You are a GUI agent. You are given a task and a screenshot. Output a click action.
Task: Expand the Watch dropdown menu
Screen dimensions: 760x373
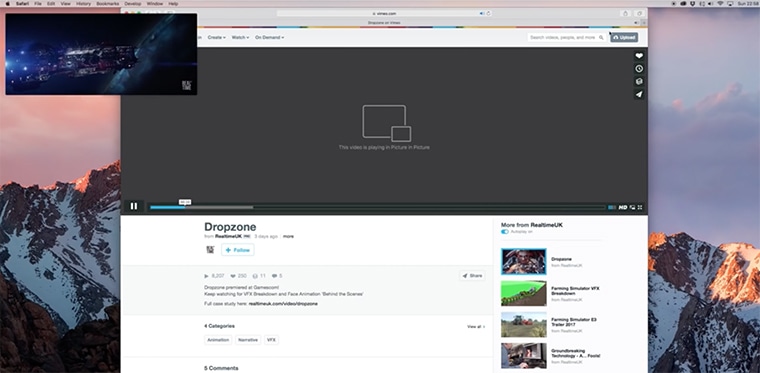(240, 37)
